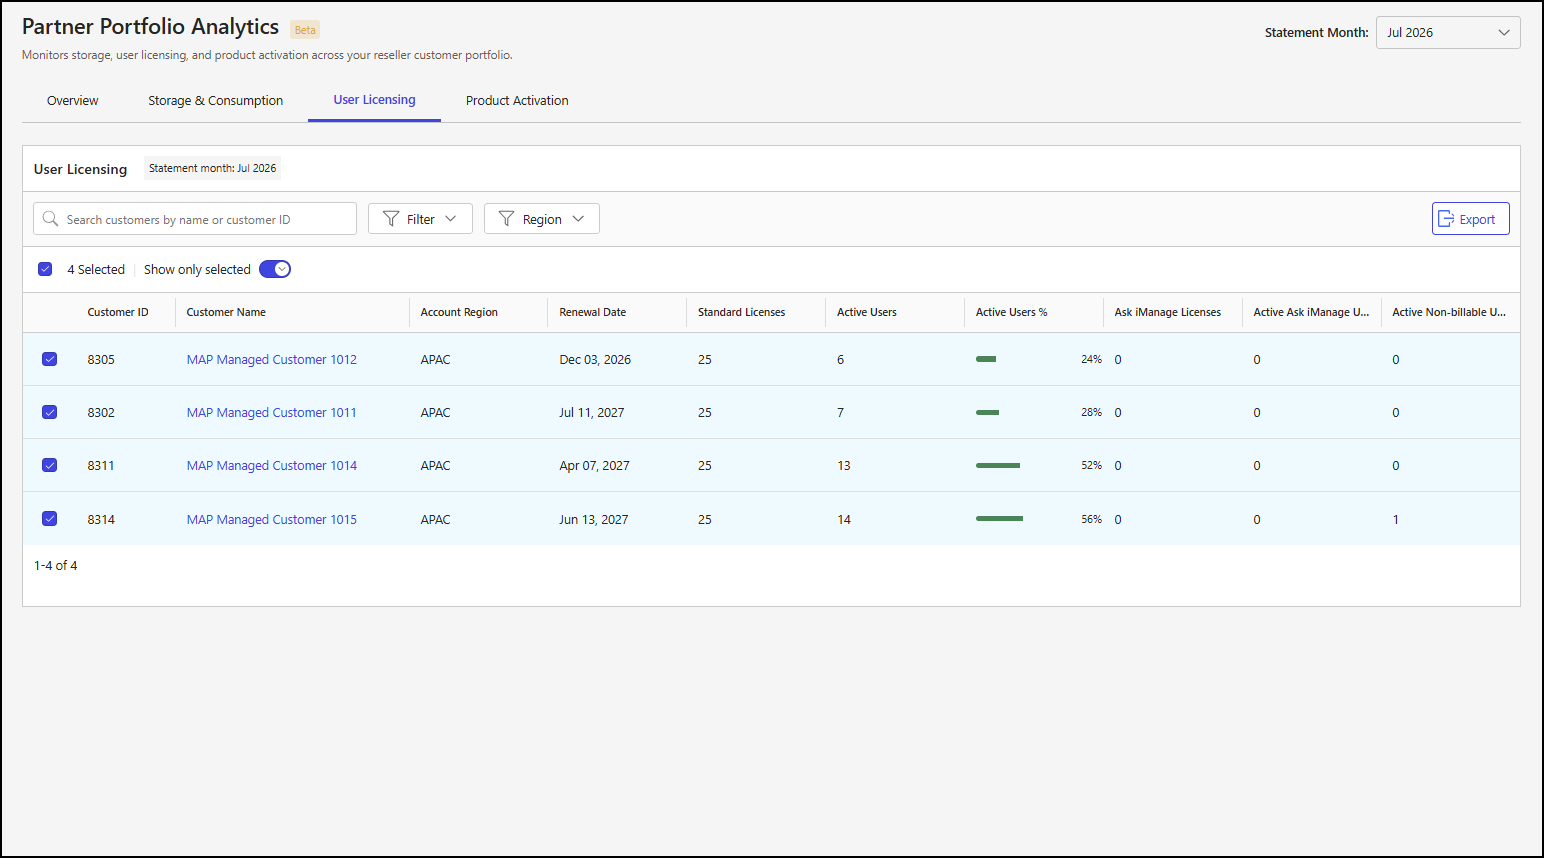This screenshot has width=1544, height=858.
Task: Click the search magnifier icon
Action: point(50,219)
